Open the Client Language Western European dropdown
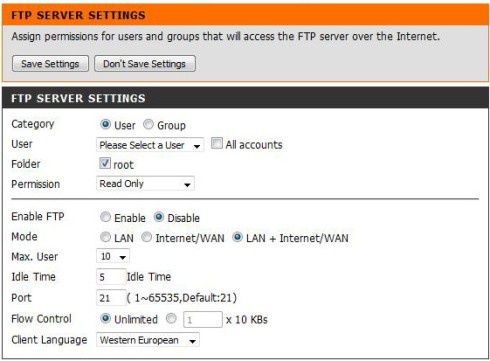The height and width of the screenshot is (361, 490). pos(148,340)
